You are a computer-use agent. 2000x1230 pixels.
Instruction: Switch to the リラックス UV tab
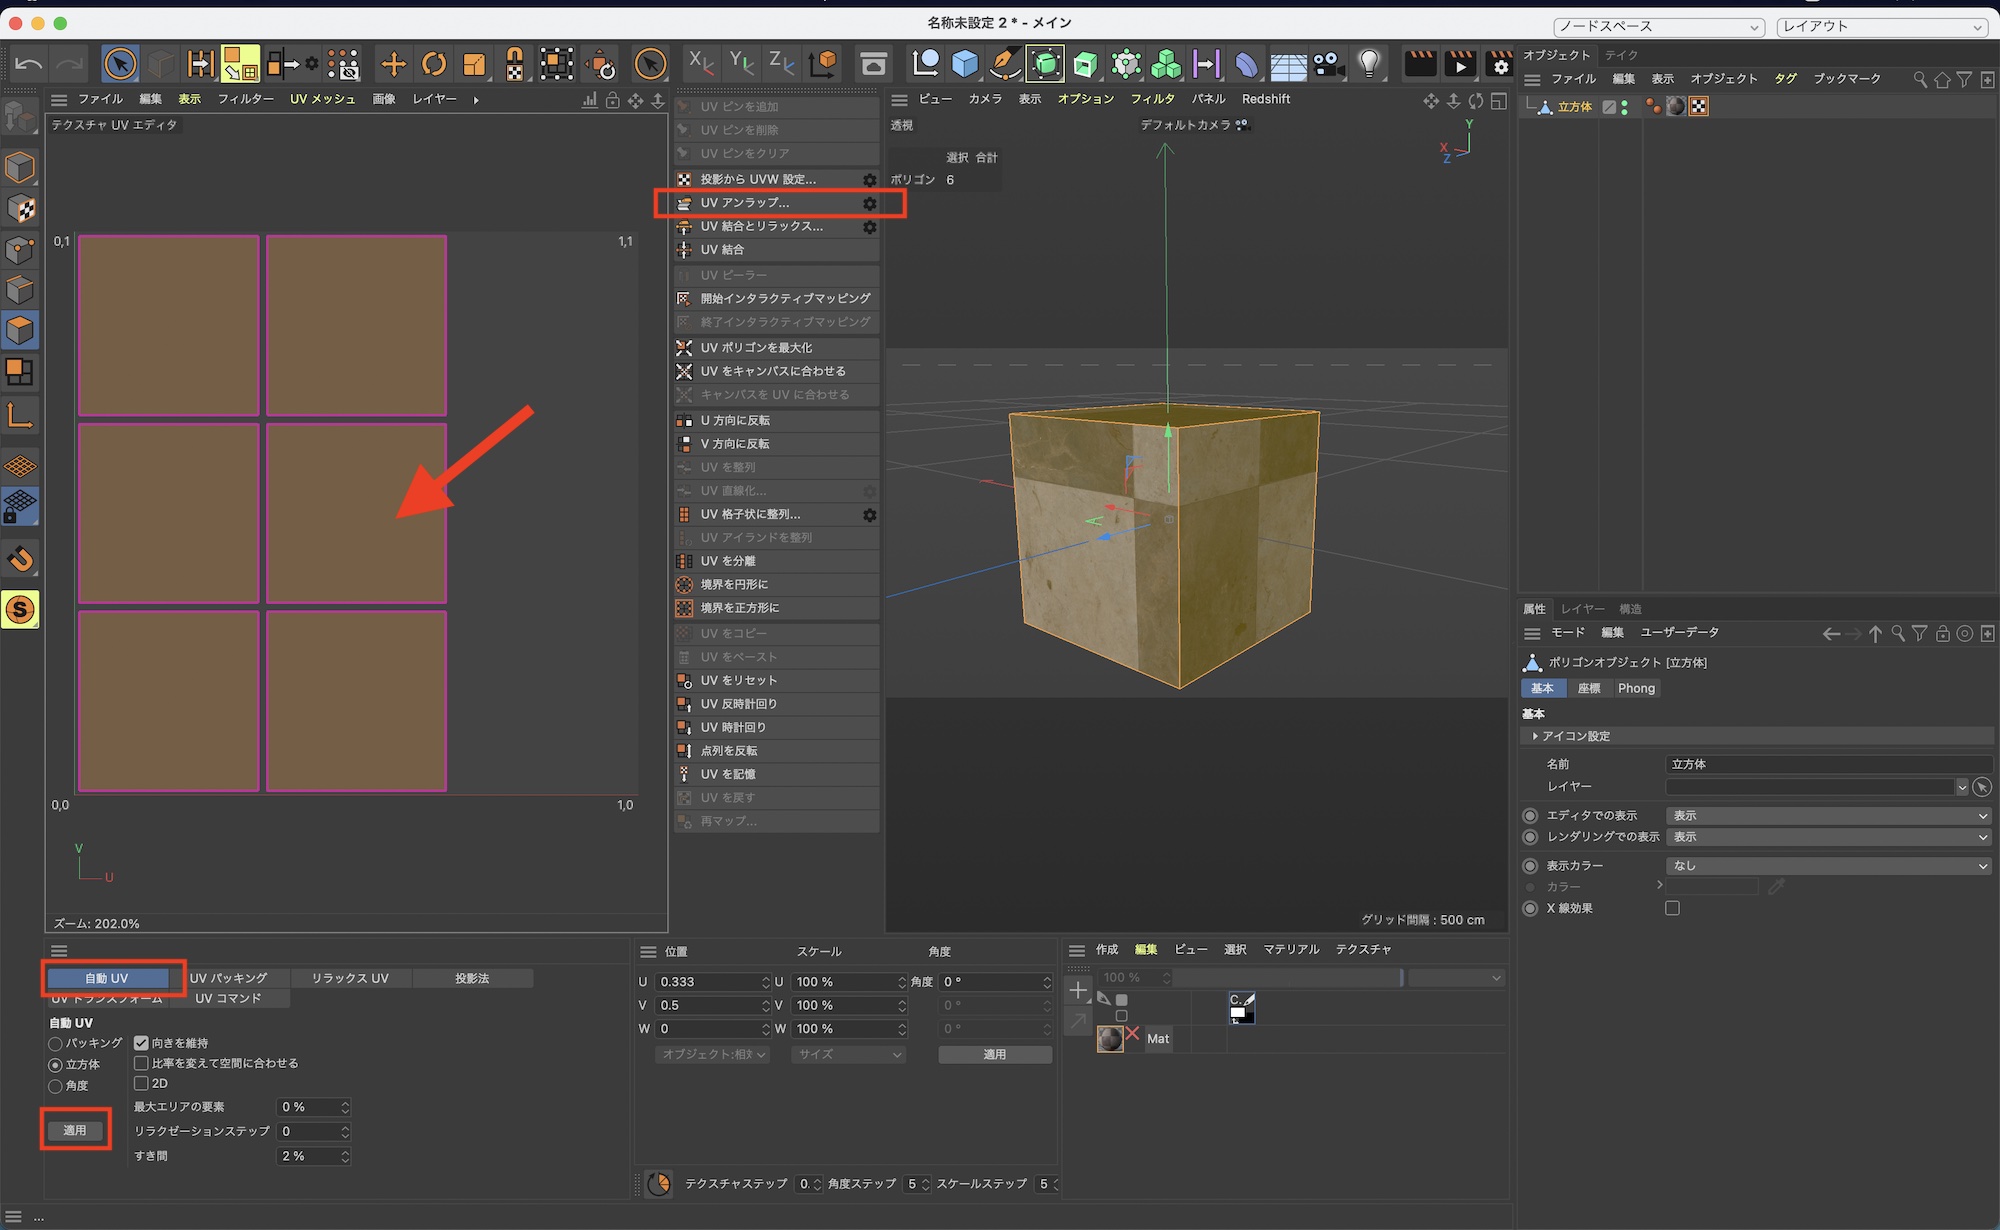(x=350, y=978)
